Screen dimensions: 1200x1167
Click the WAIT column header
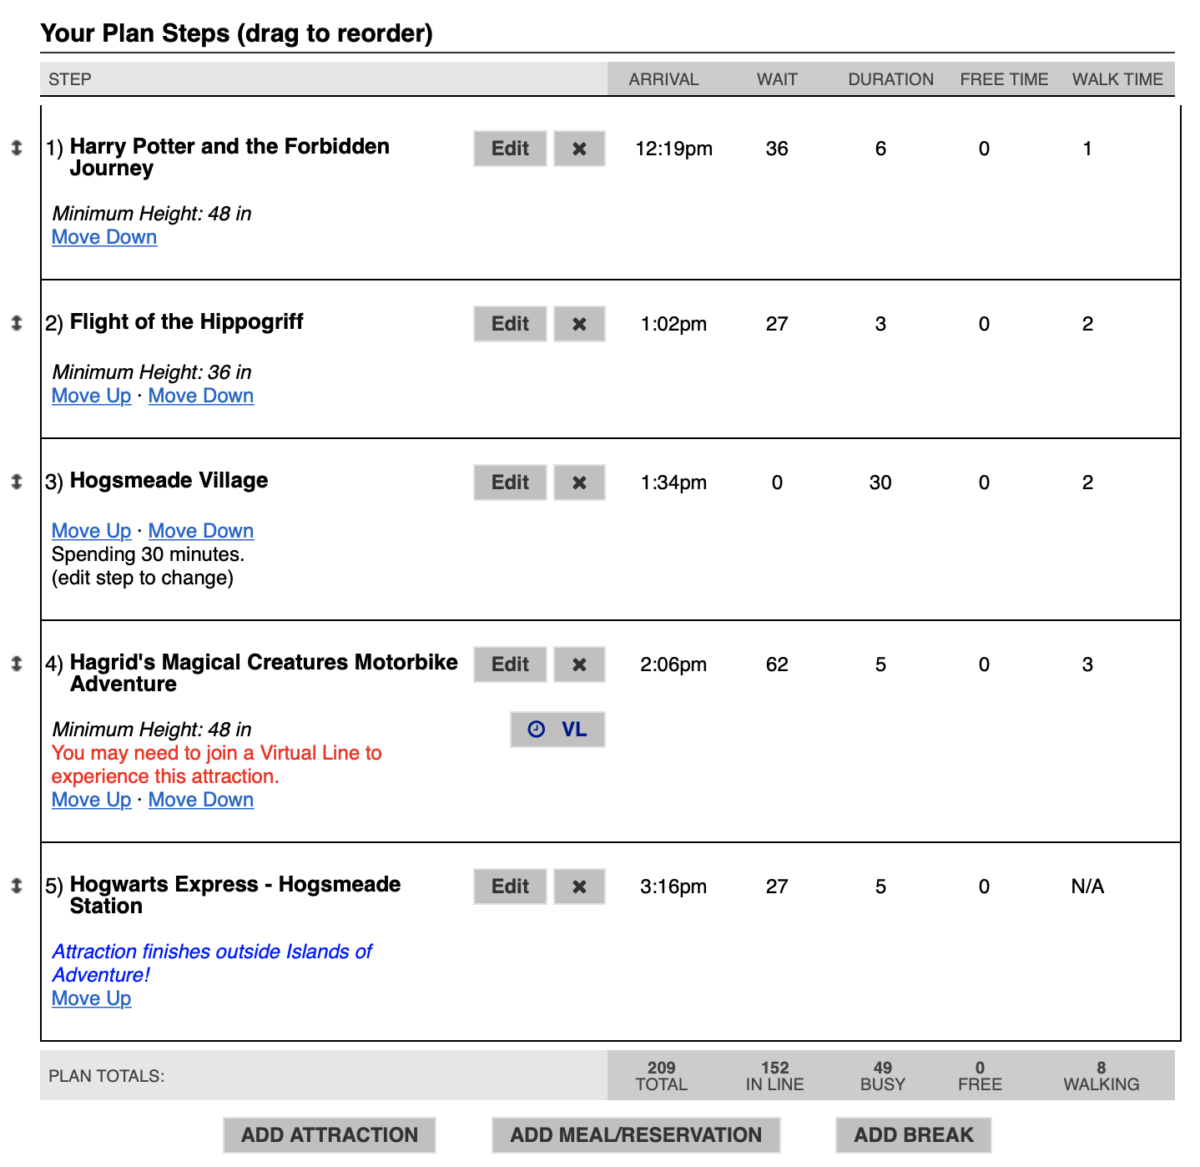point(777,79)
